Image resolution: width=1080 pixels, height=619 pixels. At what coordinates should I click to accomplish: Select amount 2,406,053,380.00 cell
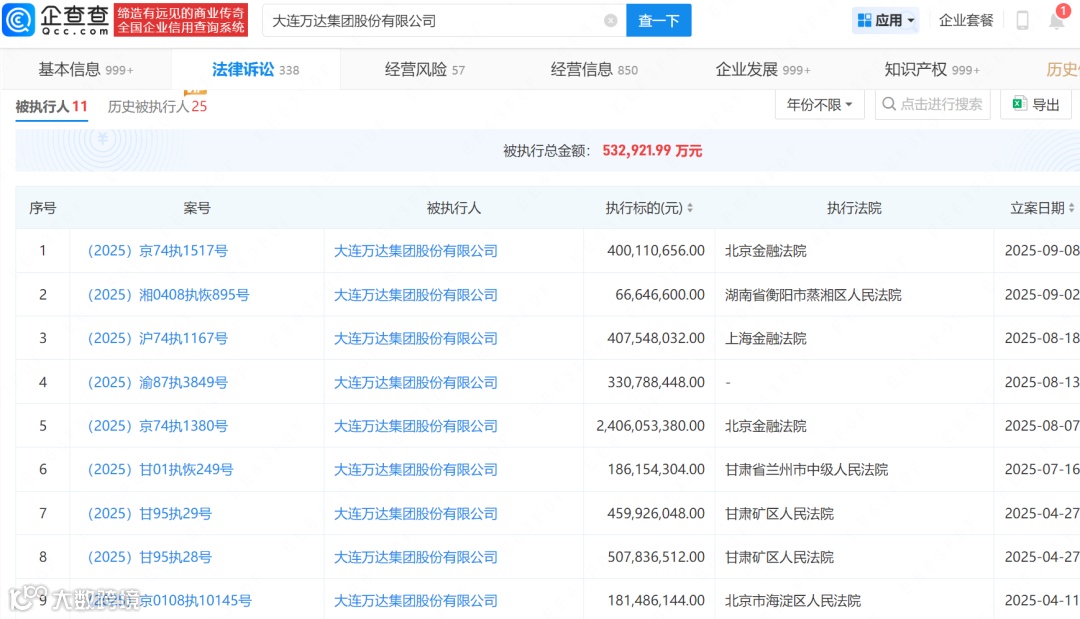coord(650,426)
